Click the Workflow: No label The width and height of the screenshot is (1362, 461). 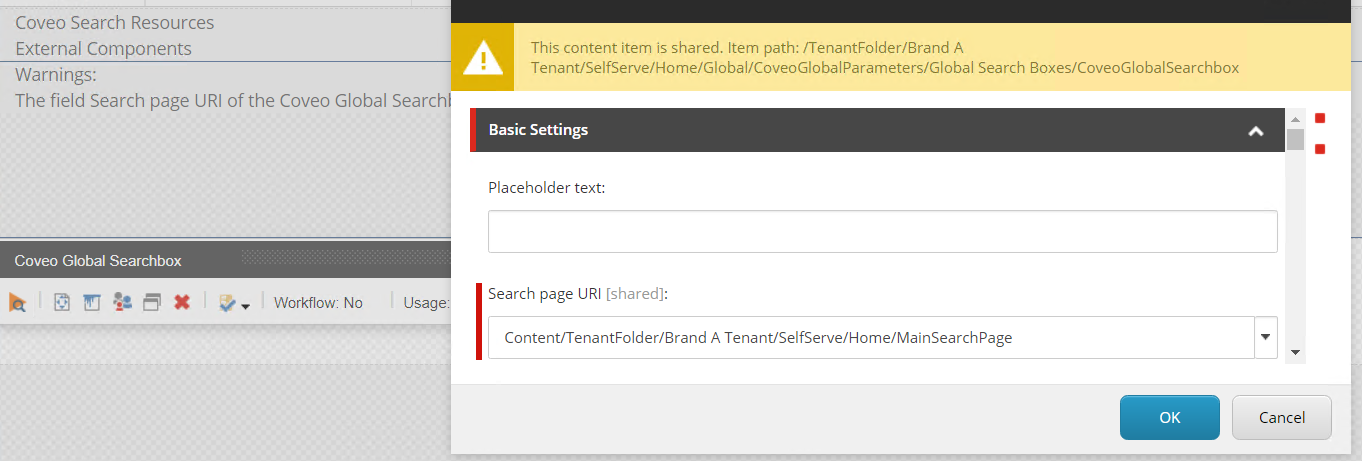coord(318,302)
